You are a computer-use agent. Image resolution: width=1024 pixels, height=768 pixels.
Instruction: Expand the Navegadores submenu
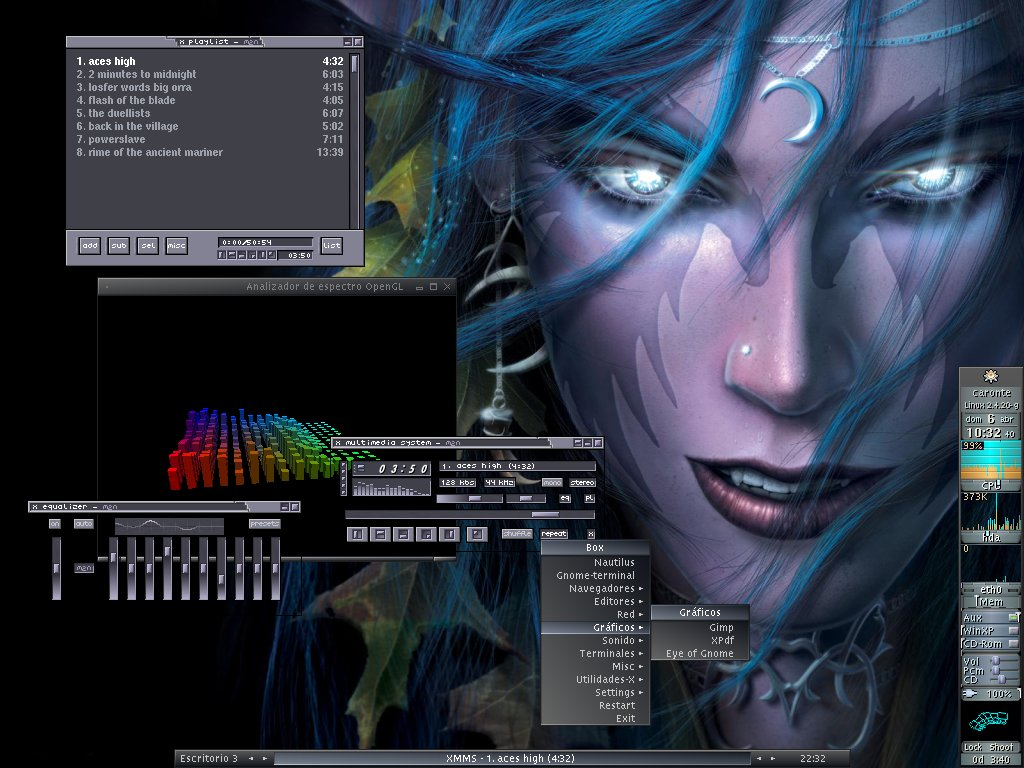[x=595, y=588]
